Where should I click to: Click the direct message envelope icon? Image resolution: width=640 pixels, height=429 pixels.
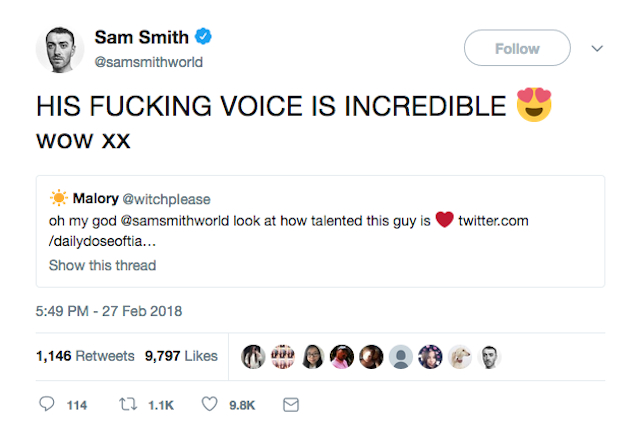point(291,405)
